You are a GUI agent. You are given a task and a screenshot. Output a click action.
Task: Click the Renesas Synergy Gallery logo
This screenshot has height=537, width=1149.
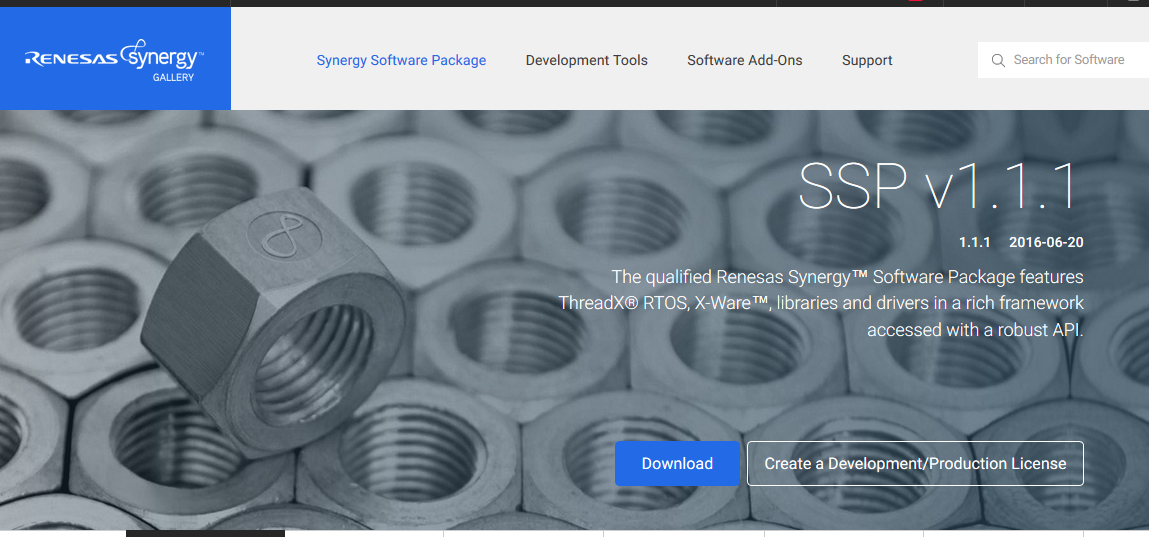pos(114,59)
